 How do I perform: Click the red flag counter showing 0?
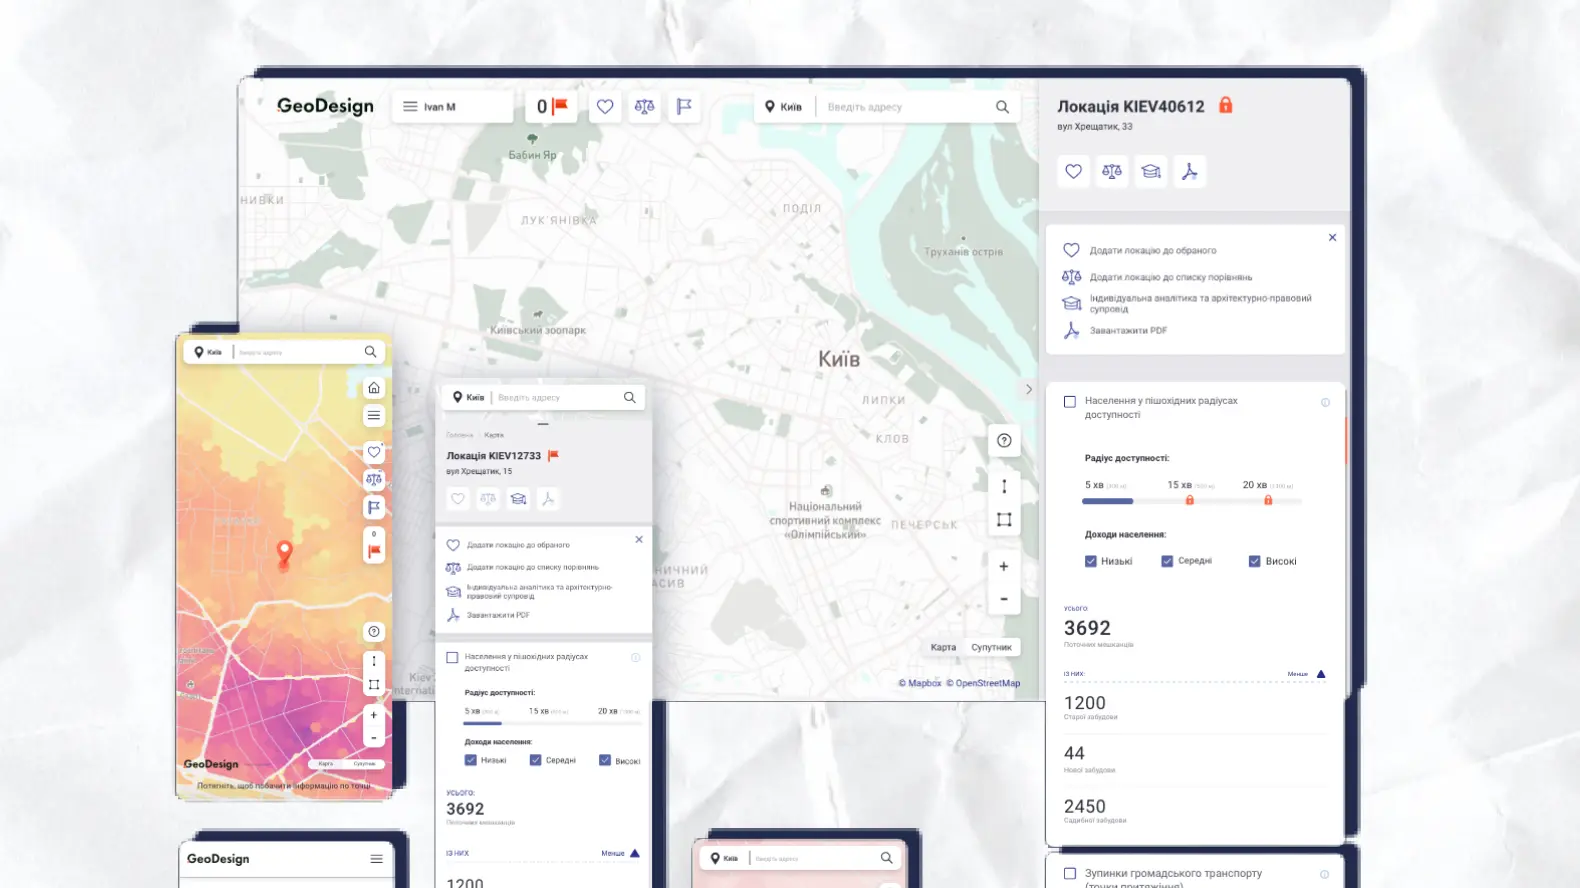coord(552,106)
